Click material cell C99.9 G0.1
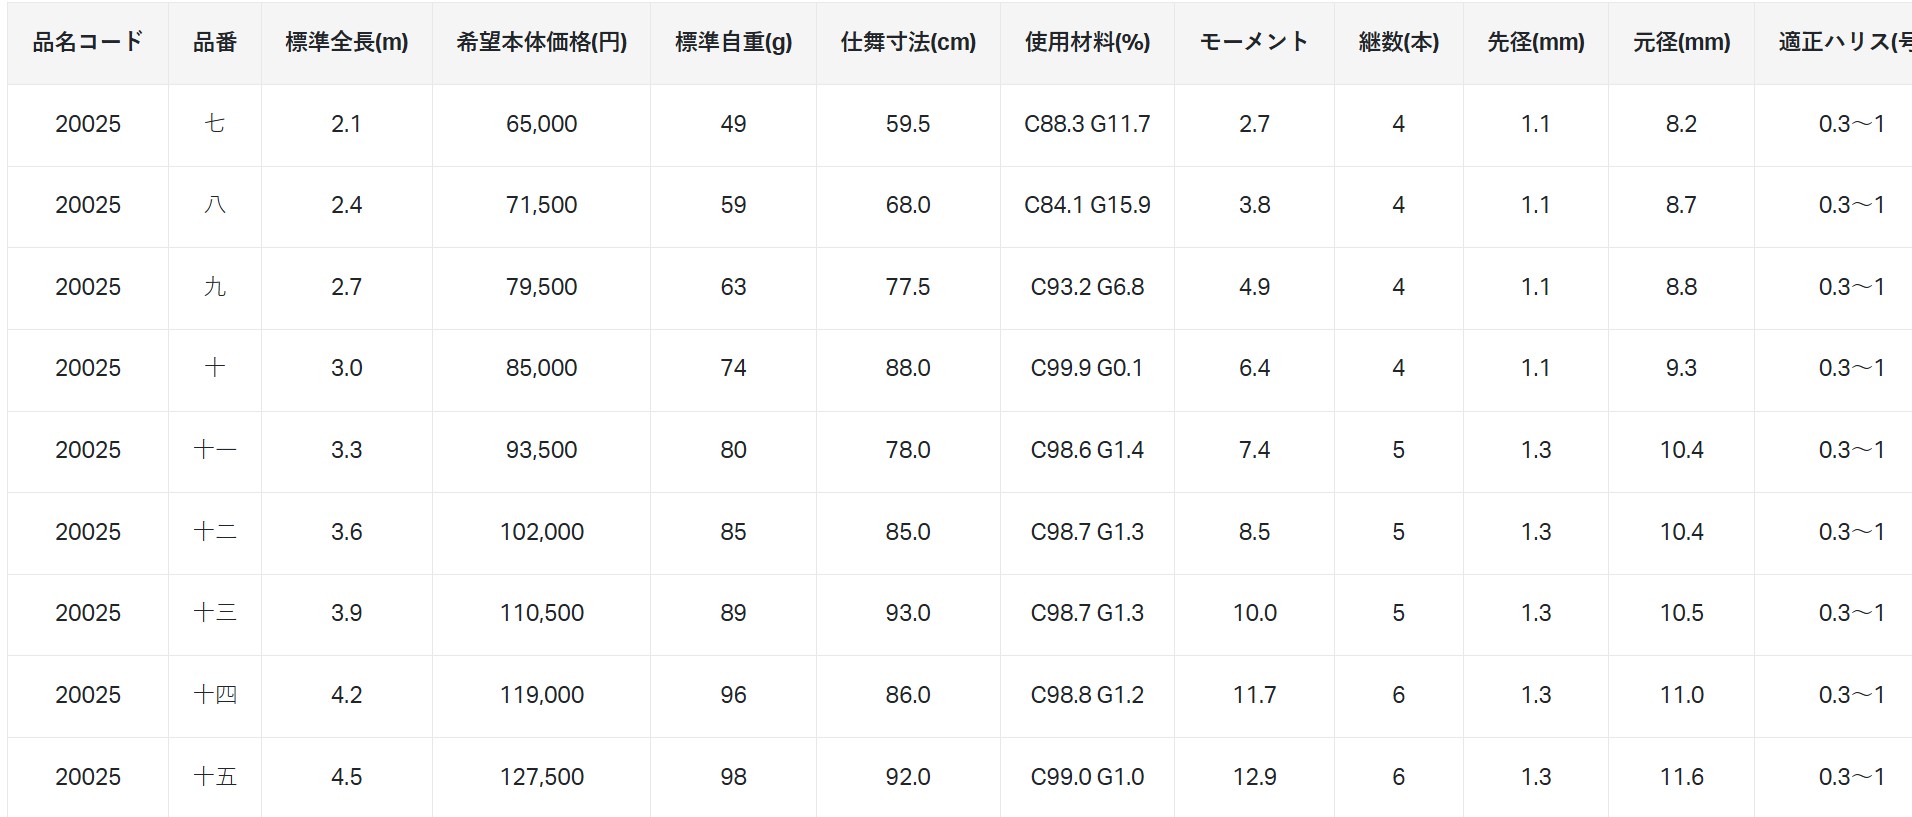 (x=1087, y=368)
